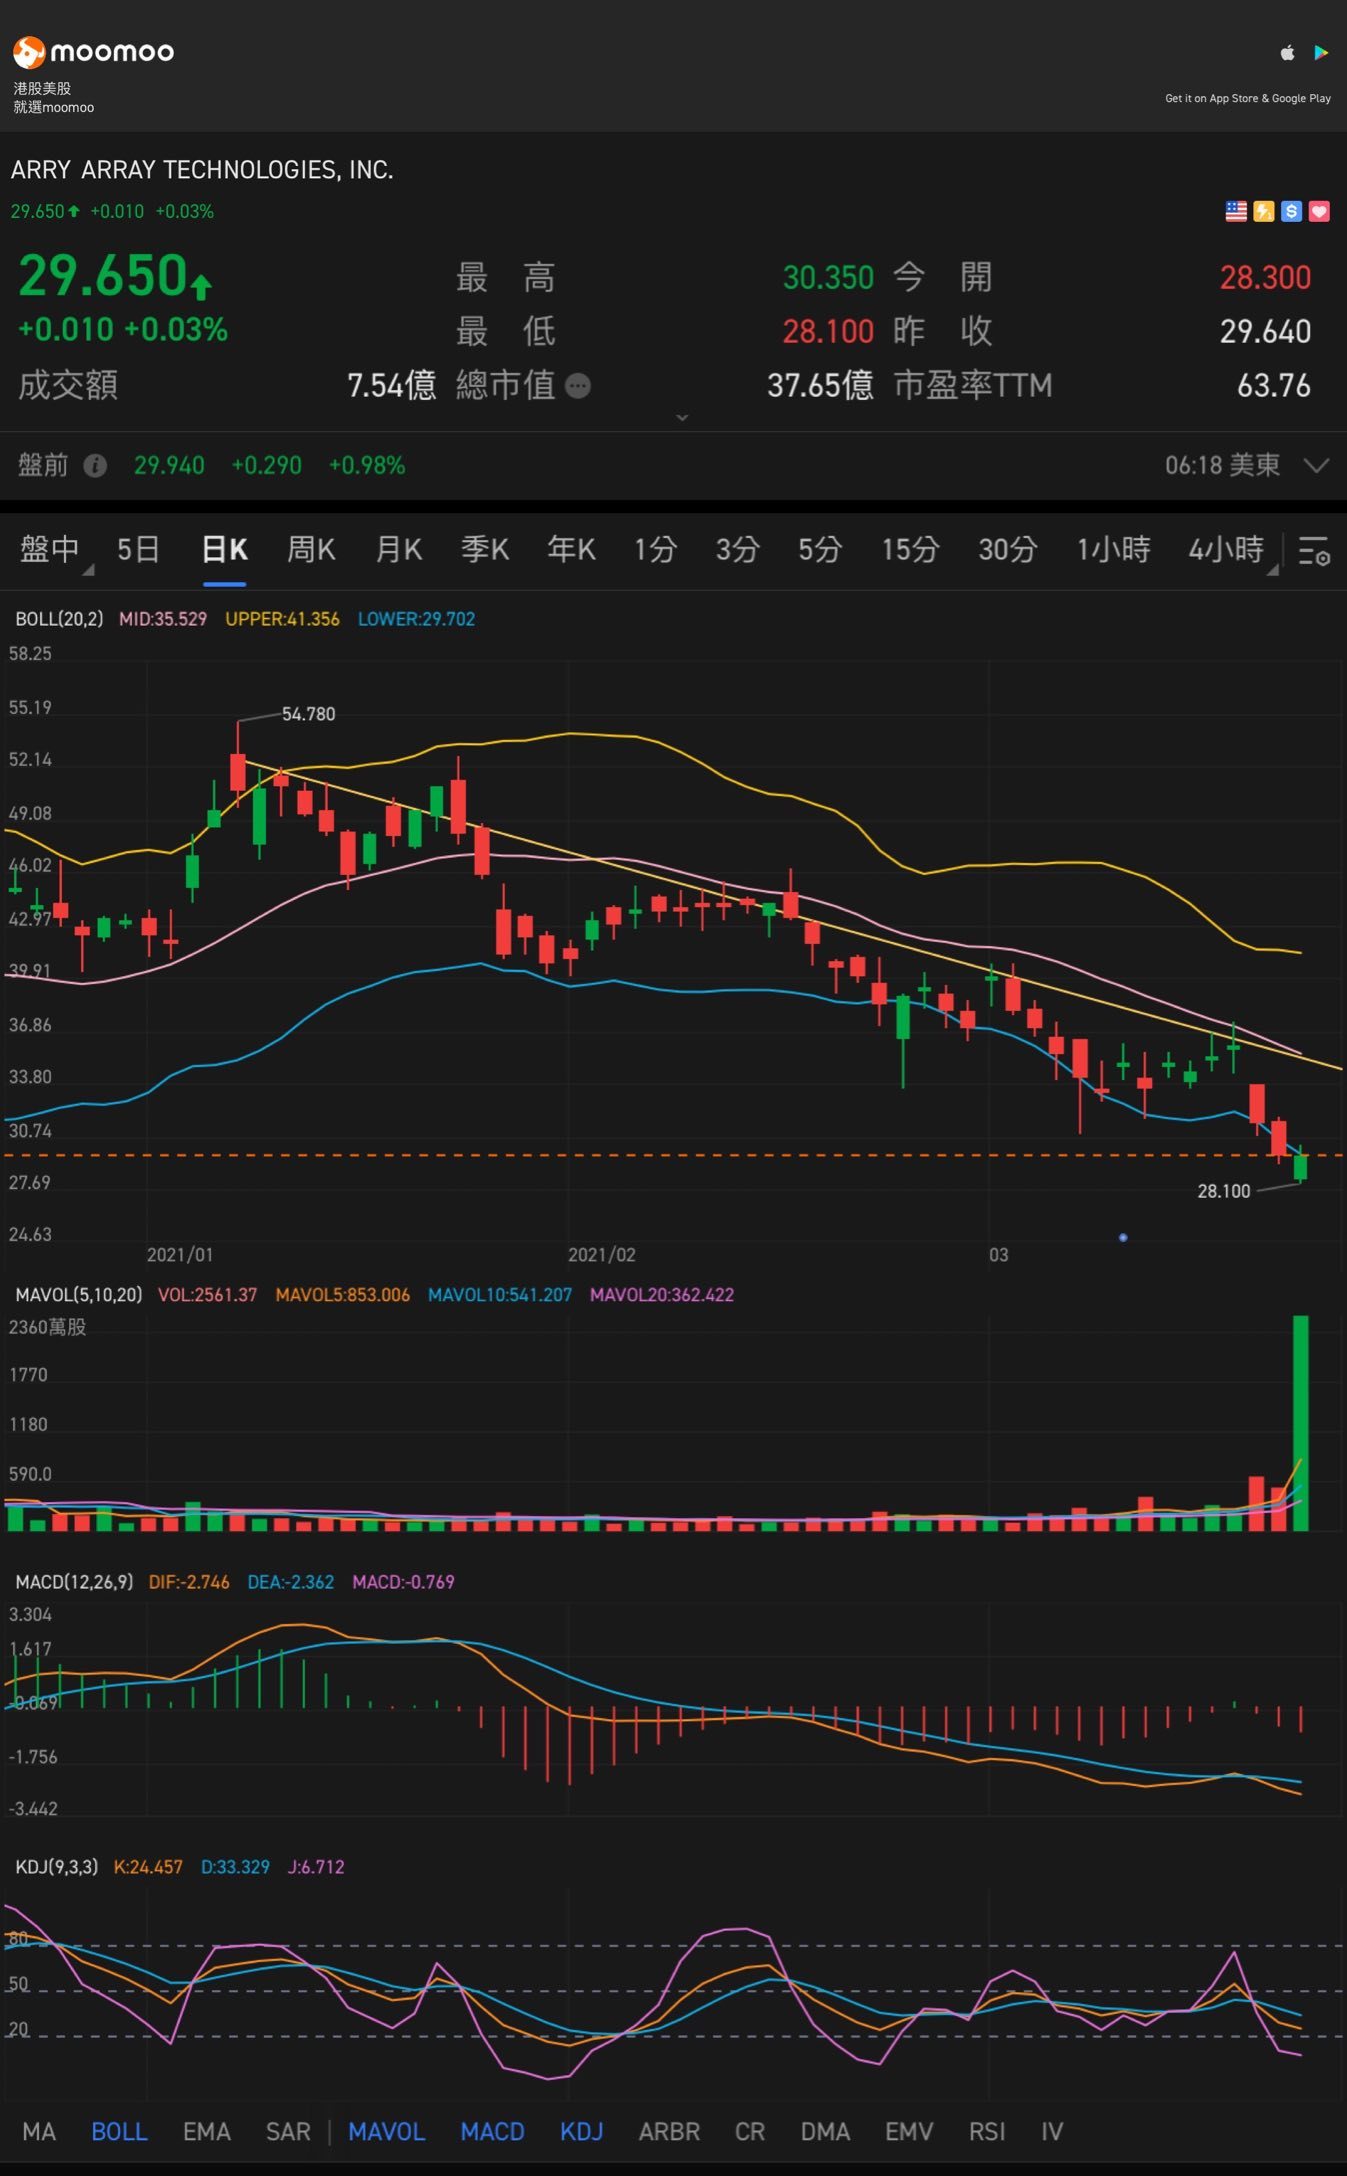
Task: Toggle the ARBR sub-indicator
Action: (669, 2131)
